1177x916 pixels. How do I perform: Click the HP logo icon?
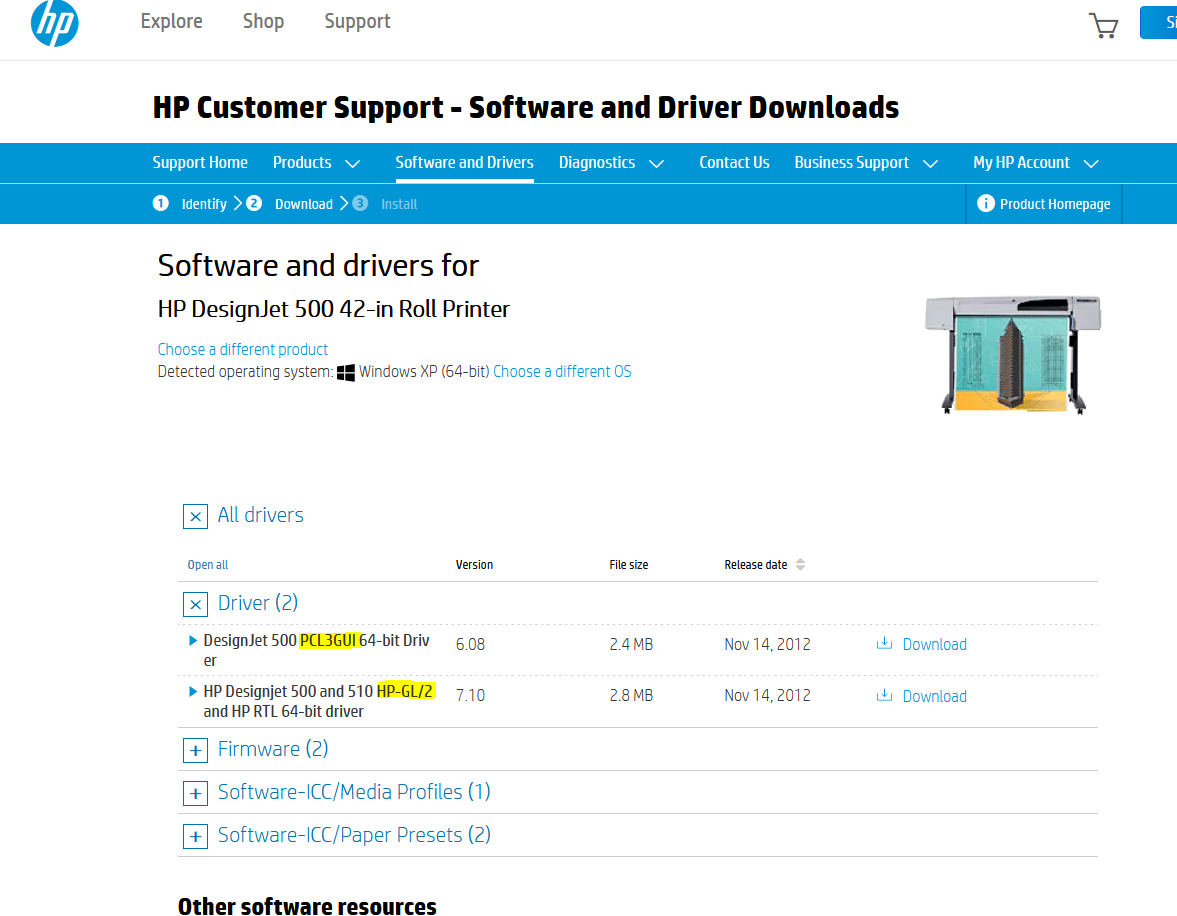(55, 24)
